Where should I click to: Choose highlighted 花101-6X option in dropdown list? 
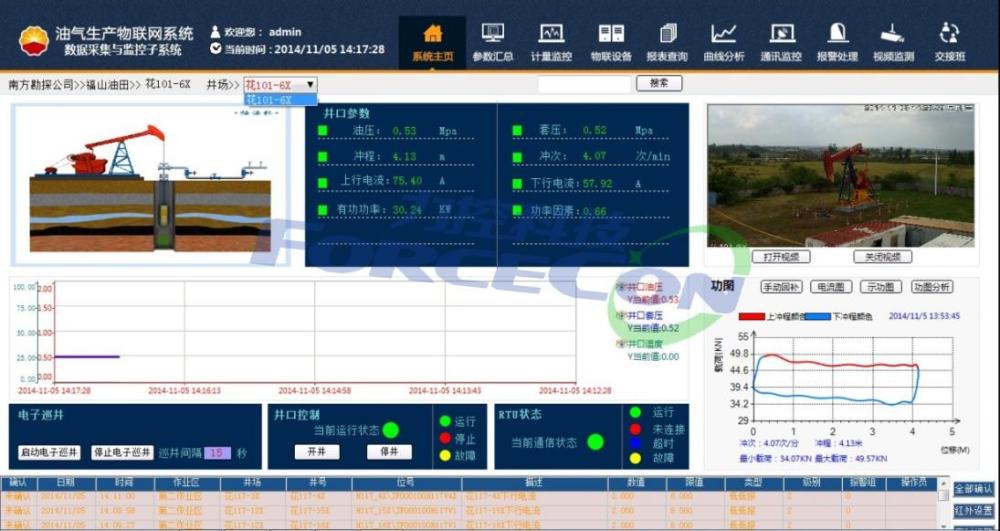coord(280,99)
